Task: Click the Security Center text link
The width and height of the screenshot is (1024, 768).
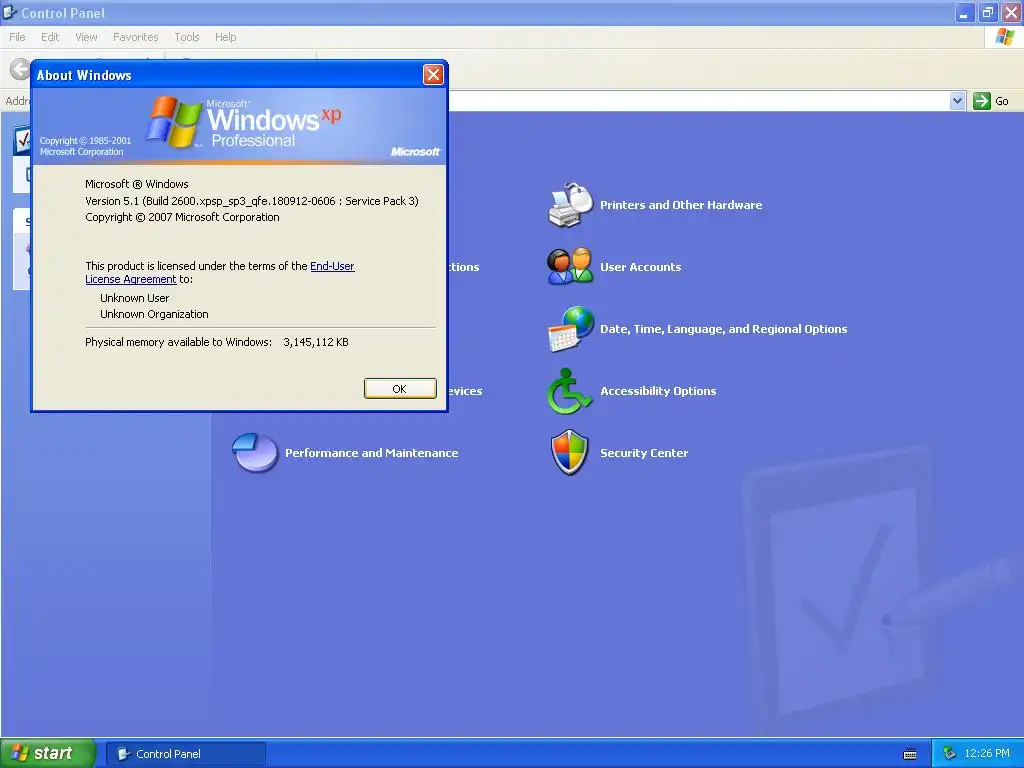Action: tap(644, 453)
